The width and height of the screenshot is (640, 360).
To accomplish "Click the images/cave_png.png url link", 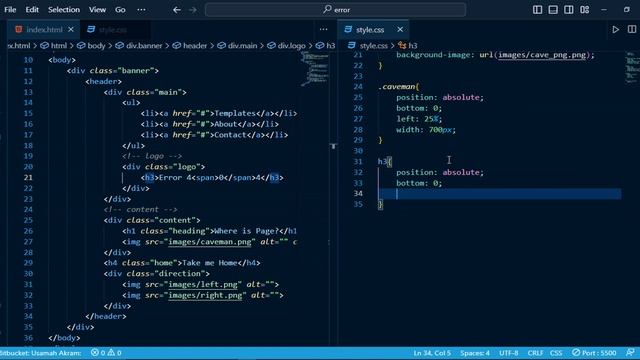I will pyautogui.click(x=542, y=55).
